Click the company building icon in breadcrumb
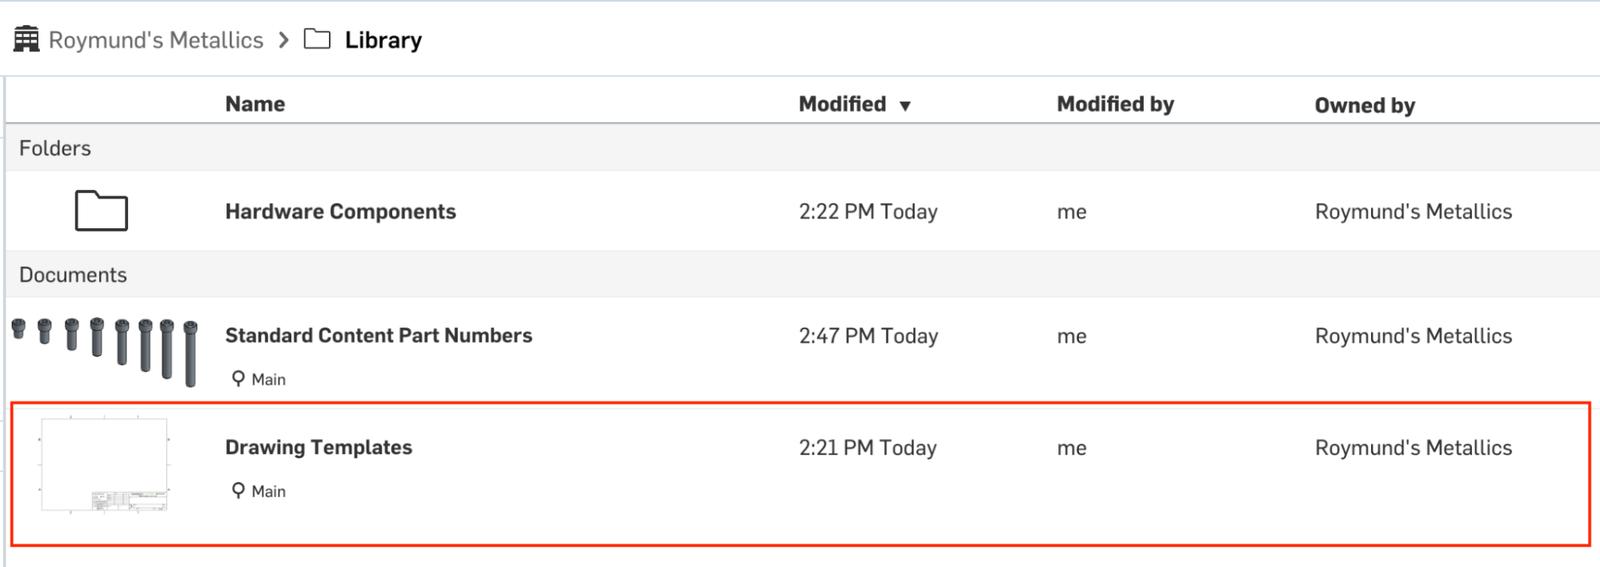The height and width of the screenshot is (567, 1600). (x=26, y=39)
